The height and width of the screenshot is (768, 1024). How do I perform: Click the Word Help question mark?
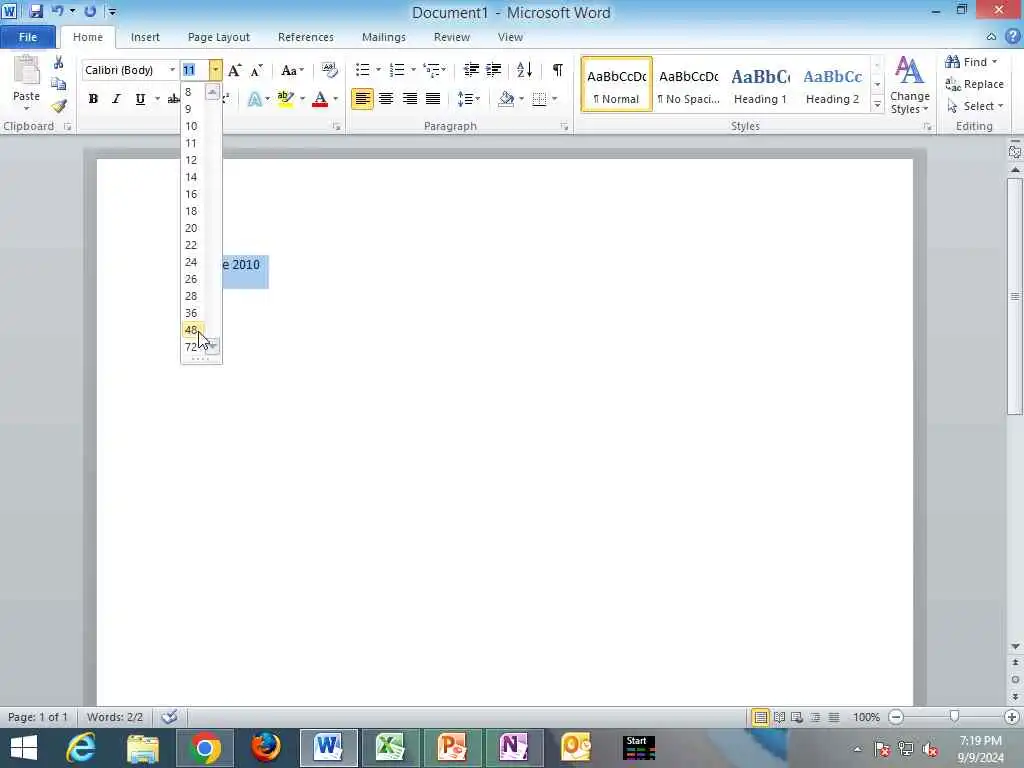tap(1013, 37)
